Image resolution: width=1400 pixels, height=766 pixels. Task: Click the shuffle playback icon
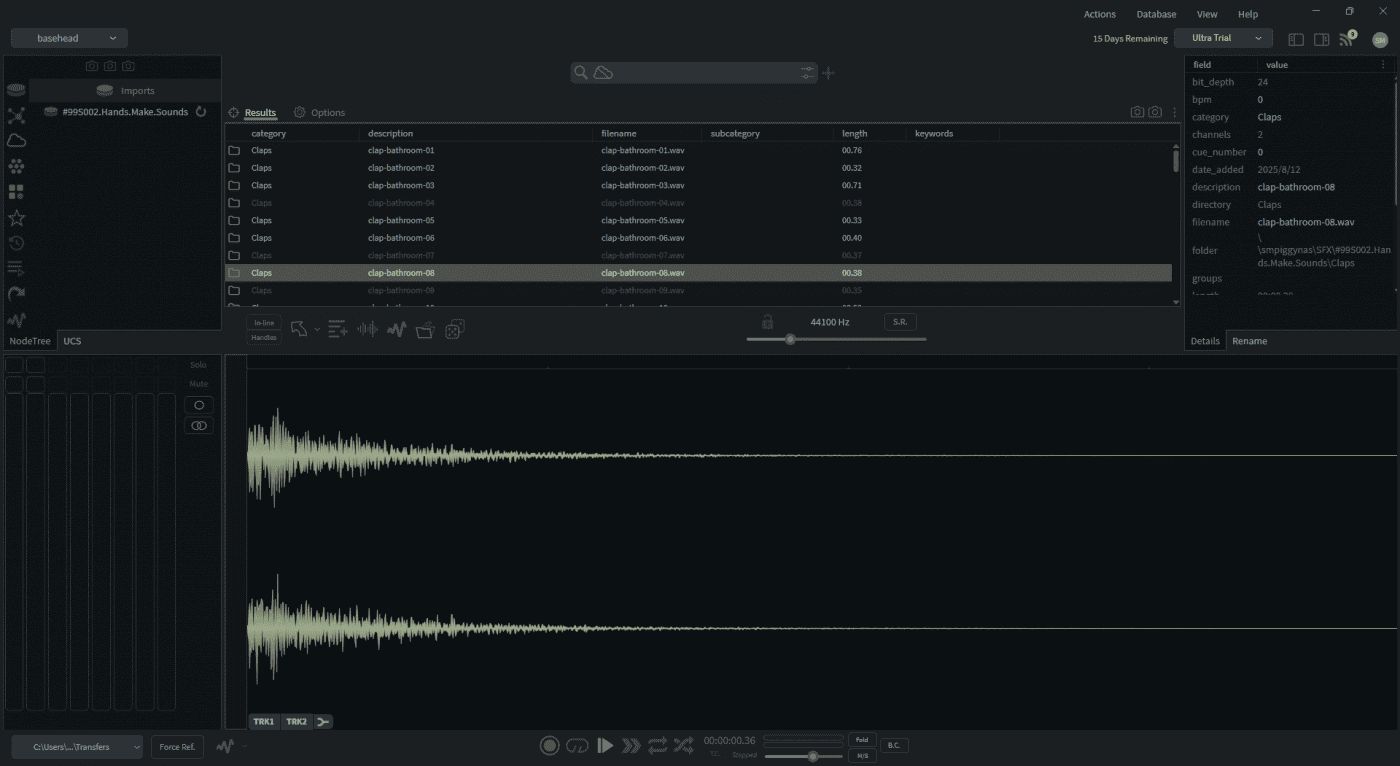[x=683, y=745]
